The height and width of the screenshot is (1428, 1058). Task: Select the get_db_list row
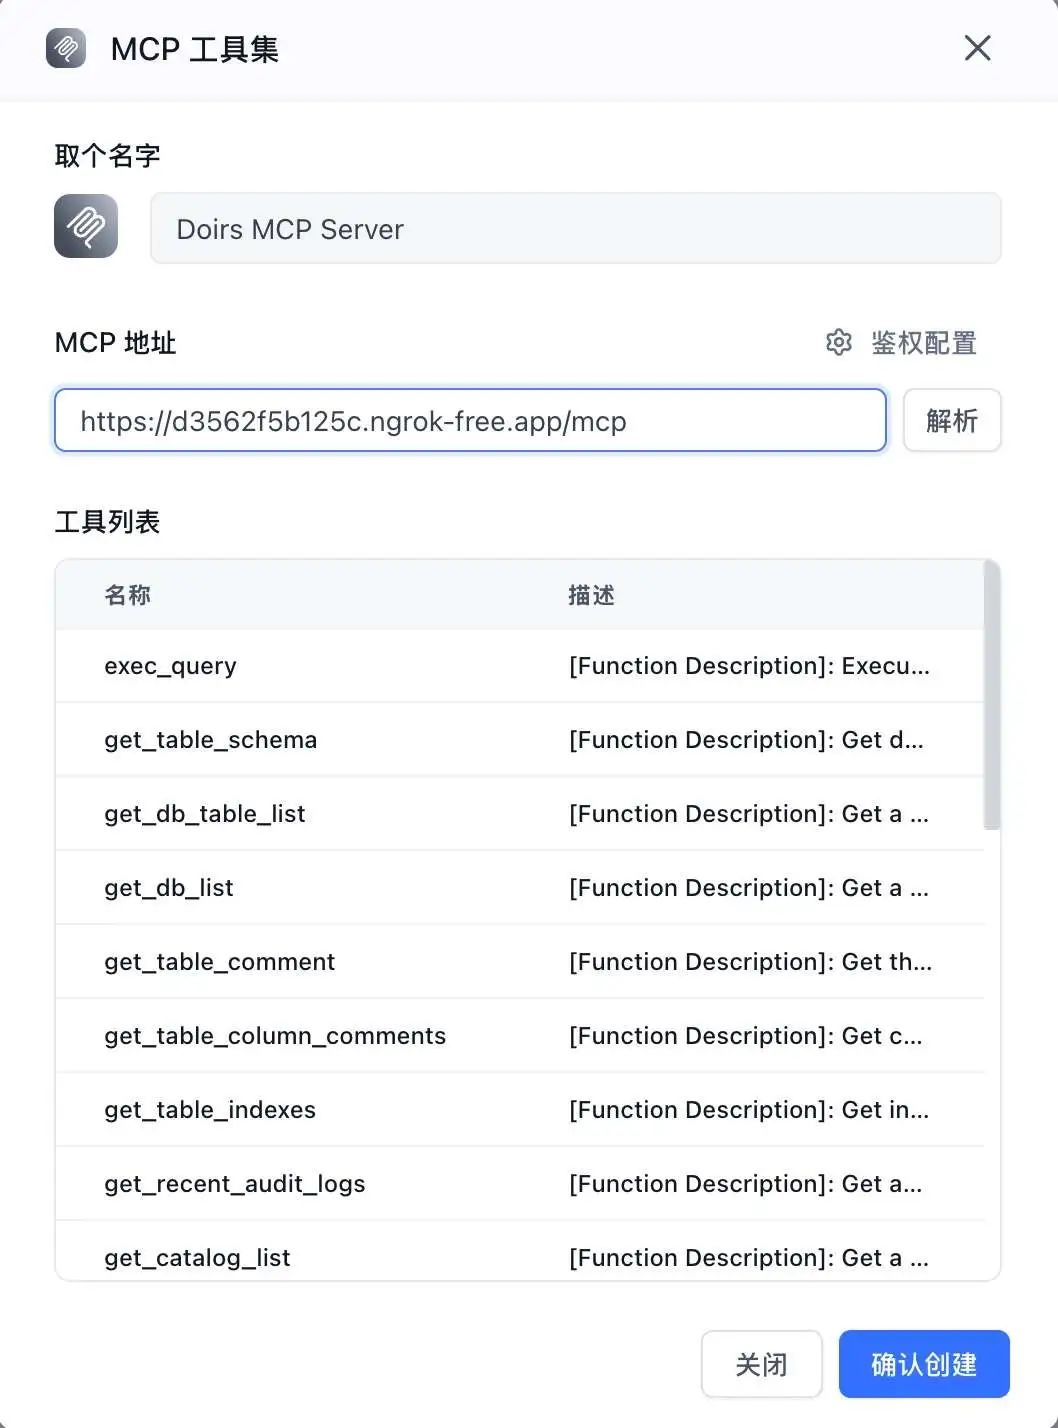(x=520, y=888)
